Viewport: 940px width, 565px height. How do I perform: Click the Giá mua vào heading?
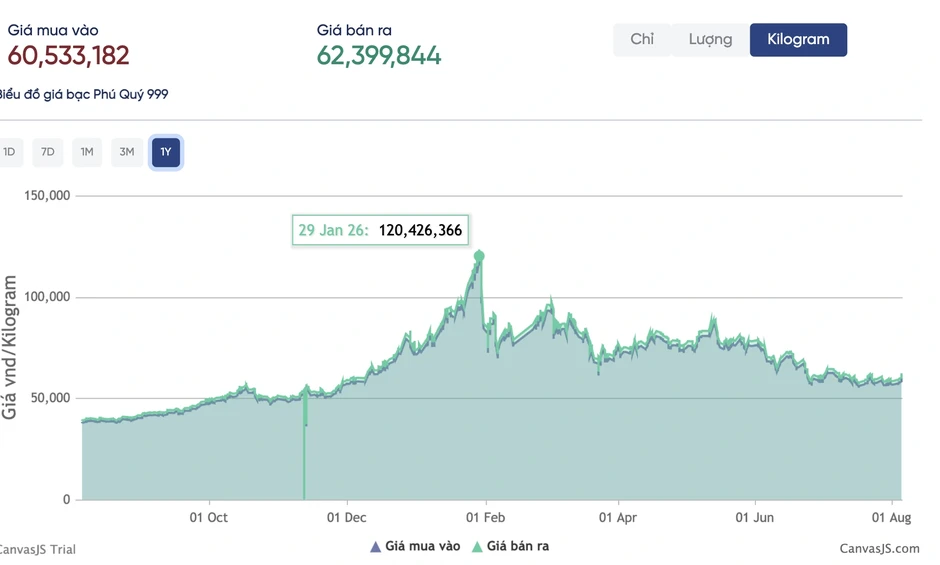pyautogui.click(x=53, y=31)
